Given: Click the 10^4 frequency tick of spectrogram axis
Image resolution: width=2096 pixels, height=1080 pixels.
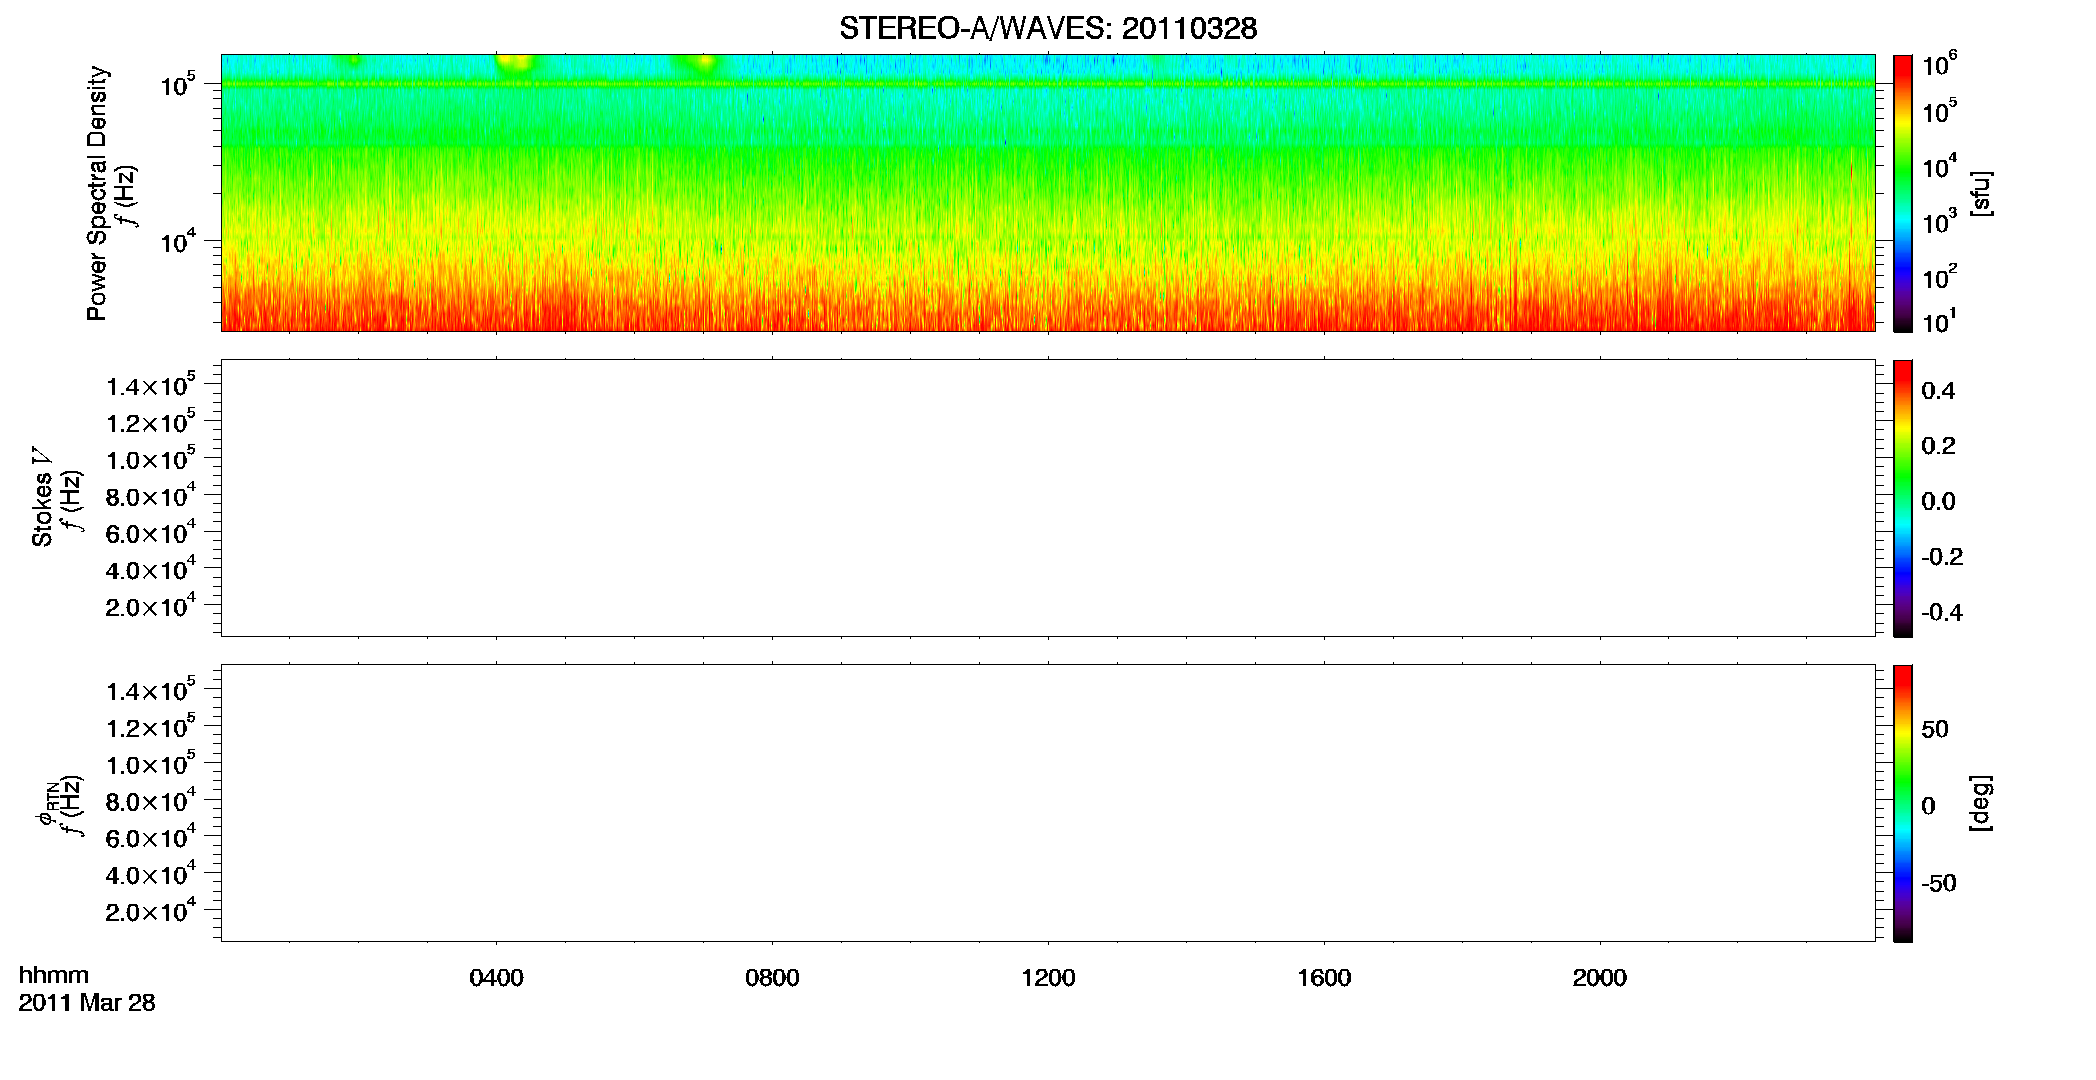Looking at the screenshot, I should [178, 241].
